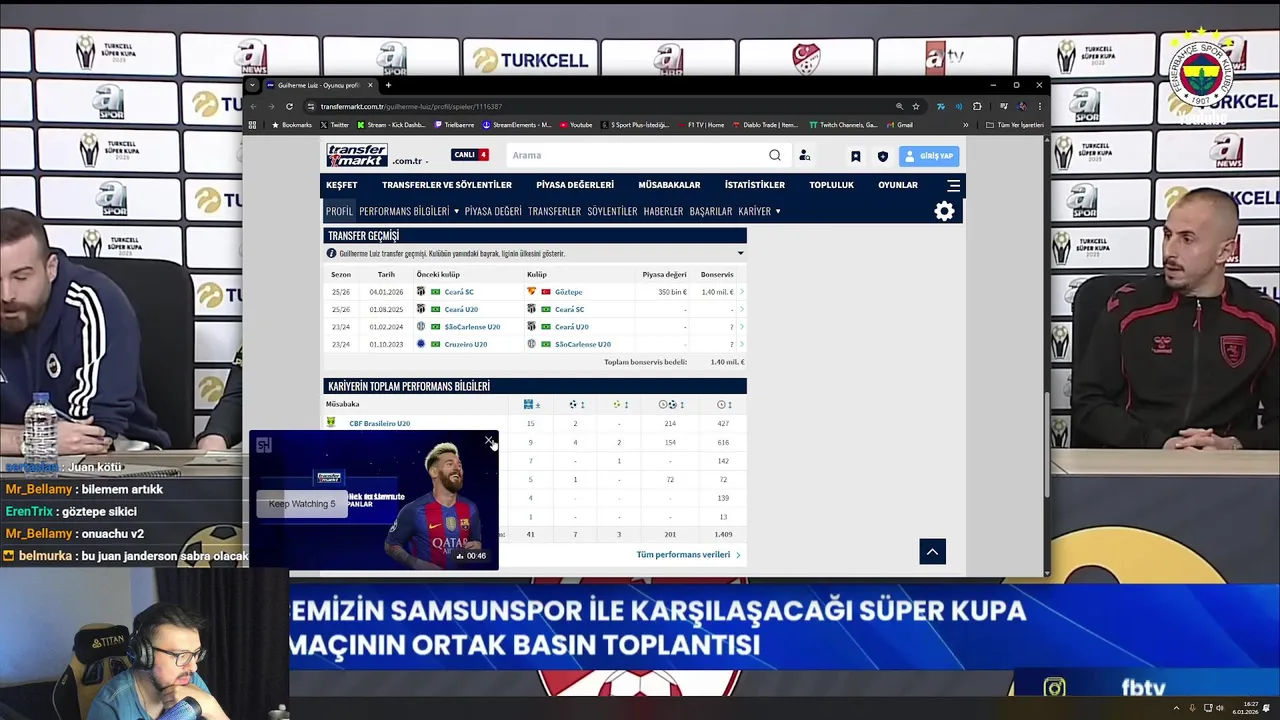Click the site info icon beside the URL

310,106
